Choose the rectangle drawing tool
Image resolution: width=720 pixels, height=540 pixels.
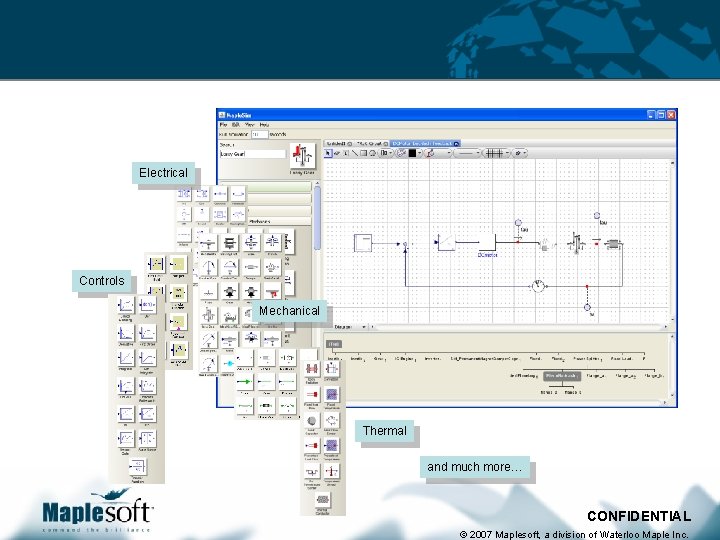(363, 153)
